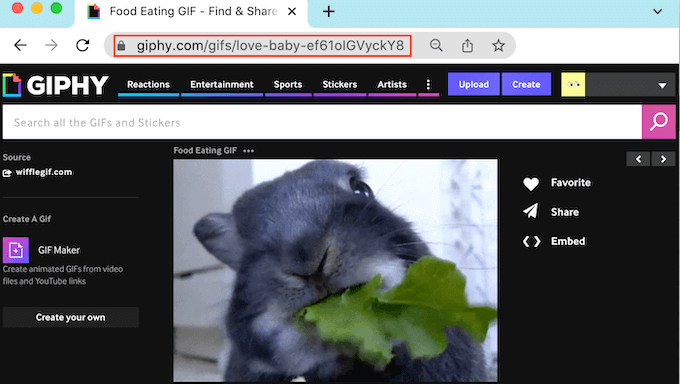Click the Share paper plane icon

tap(531, 212)
